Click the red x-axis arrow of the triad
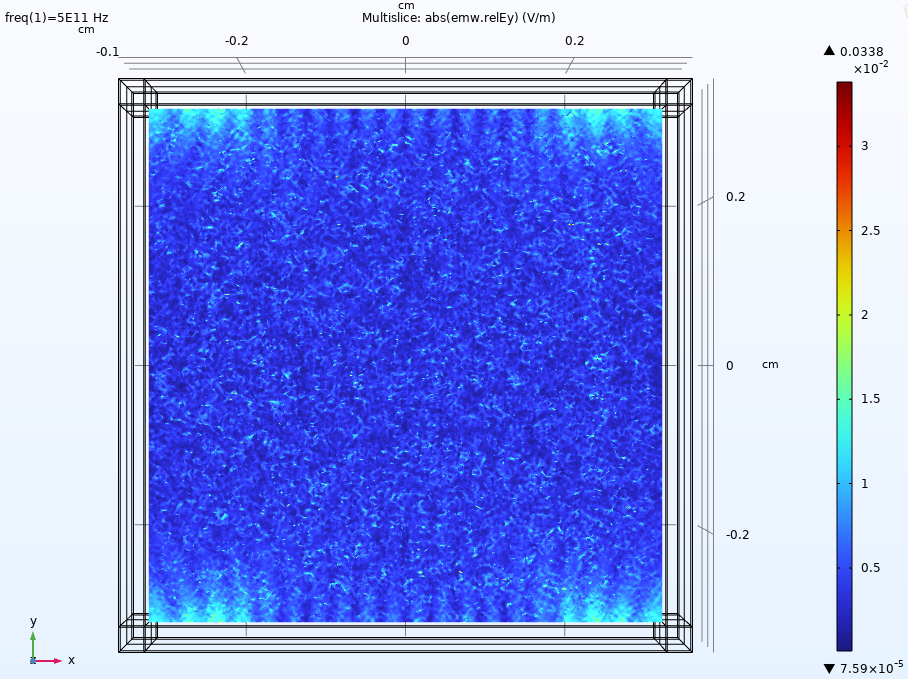This screenshot has height=679, width=908. tap(54, 660)
